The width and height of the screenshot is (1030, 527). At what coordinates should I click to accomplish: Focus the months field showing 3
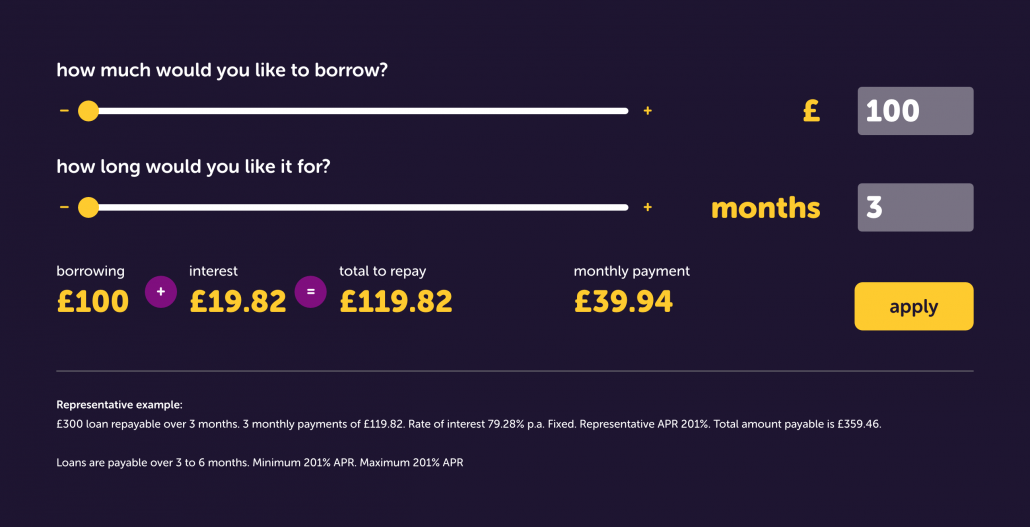point(915,208)
